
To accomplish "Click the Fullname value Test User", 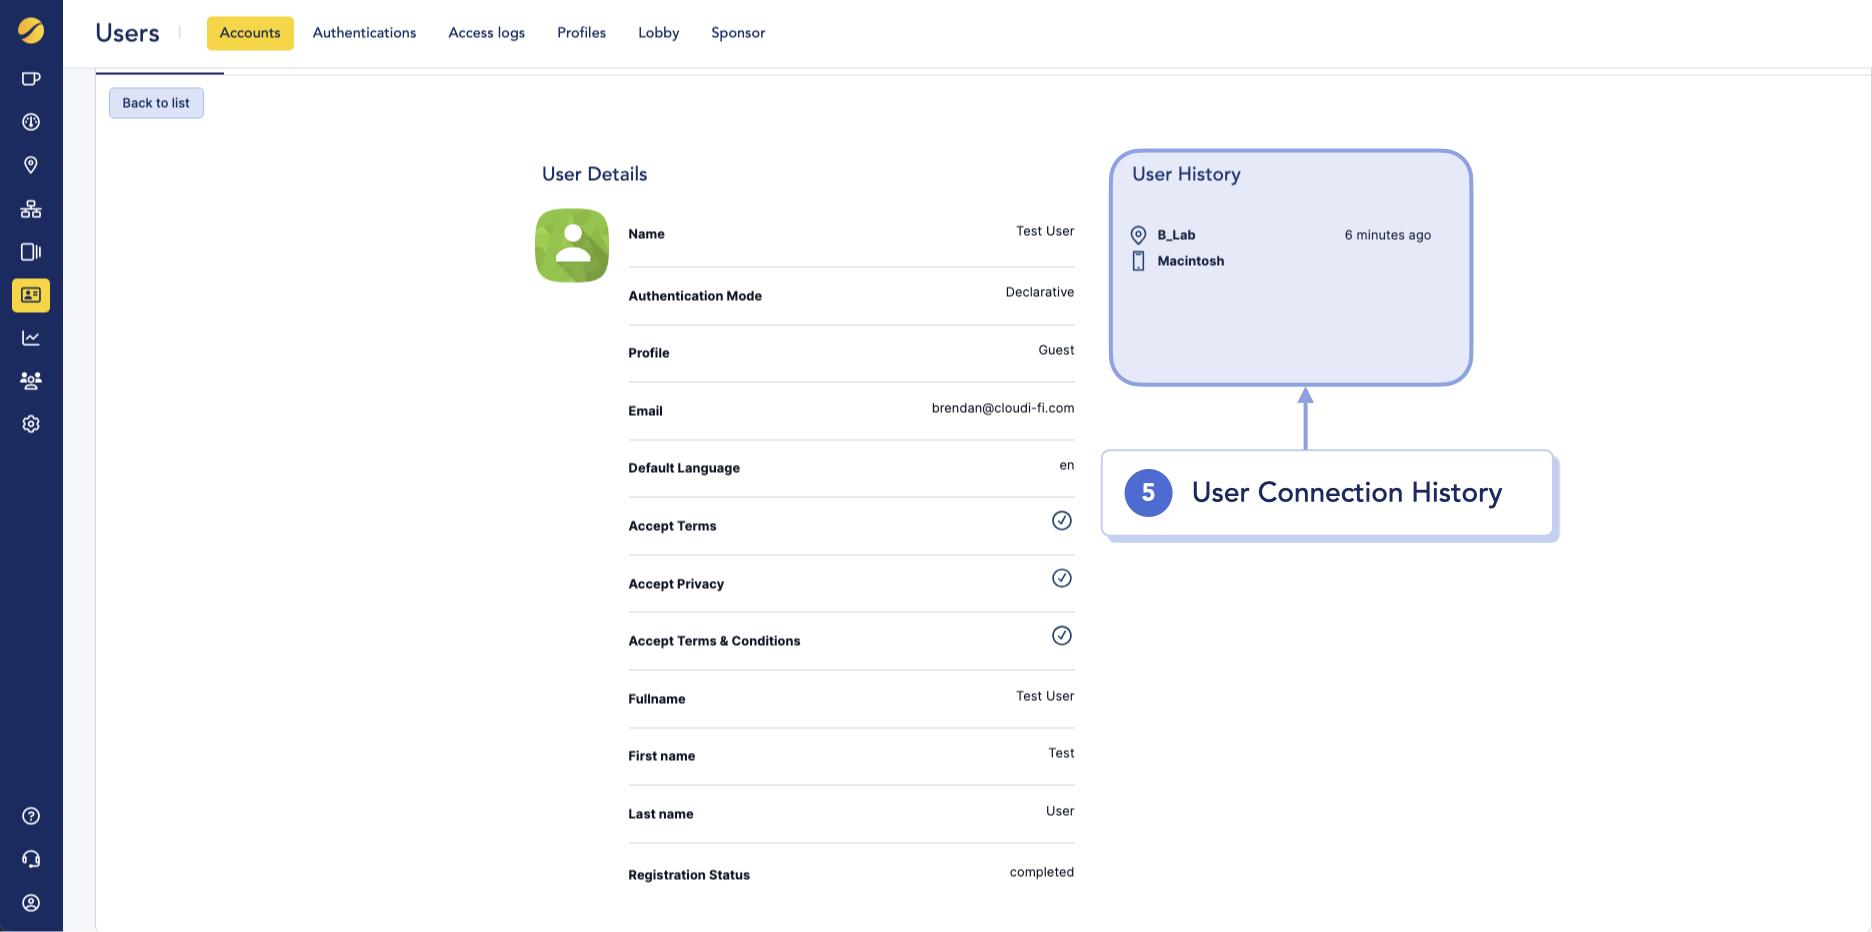I will coord(1045,696).
